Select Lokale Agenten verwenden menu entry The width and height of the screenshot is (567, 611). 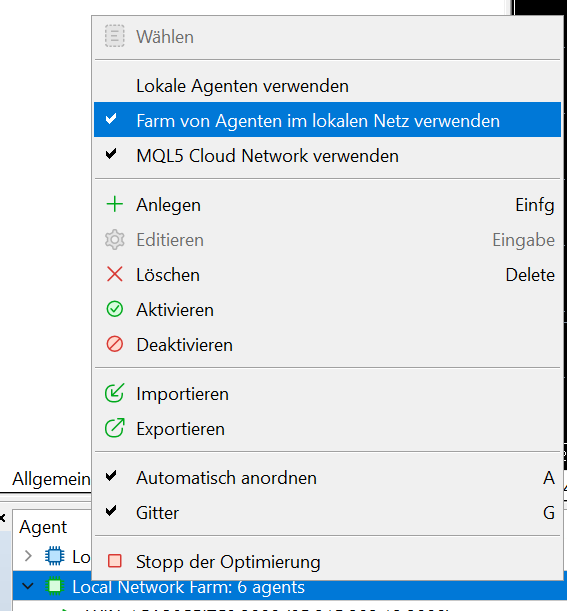coord(327,85)
